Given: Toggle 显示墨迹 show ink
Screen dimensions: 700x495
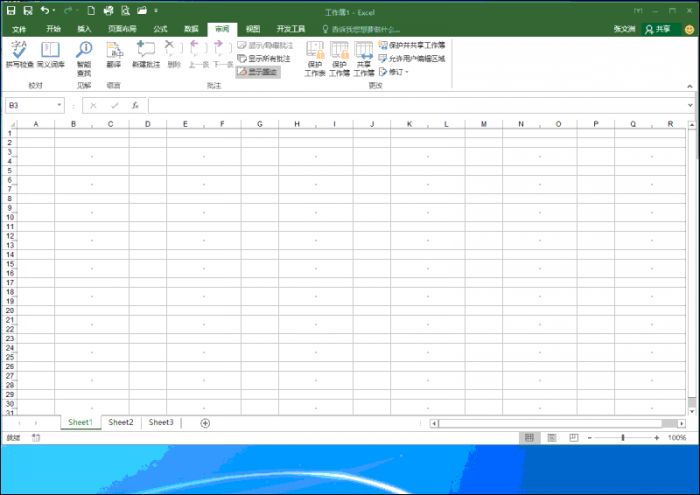Looking at the screenshot, I should [x=258, y=71].
